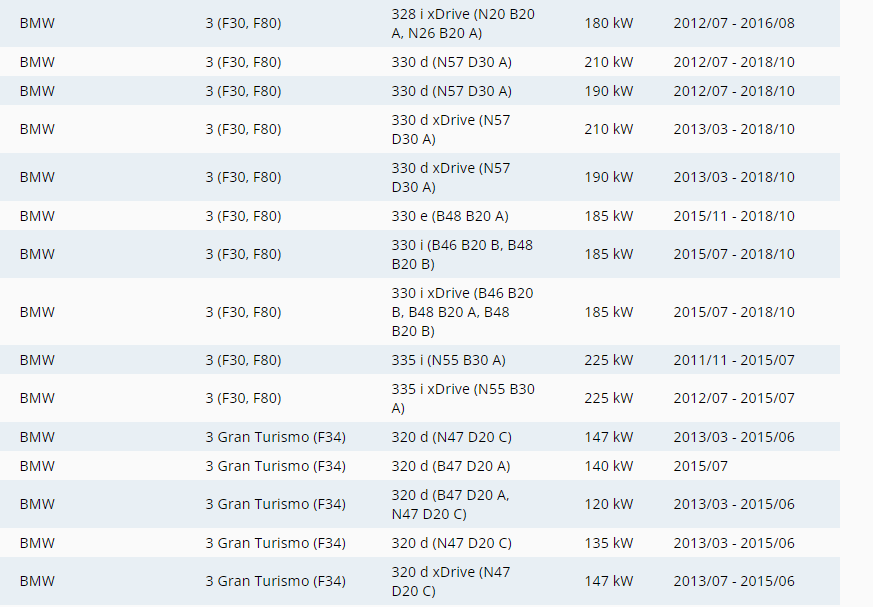Select BMW in the 330 e row
Image resolution: width=873 pixels, height=607 pixels.
coord(37,216)
